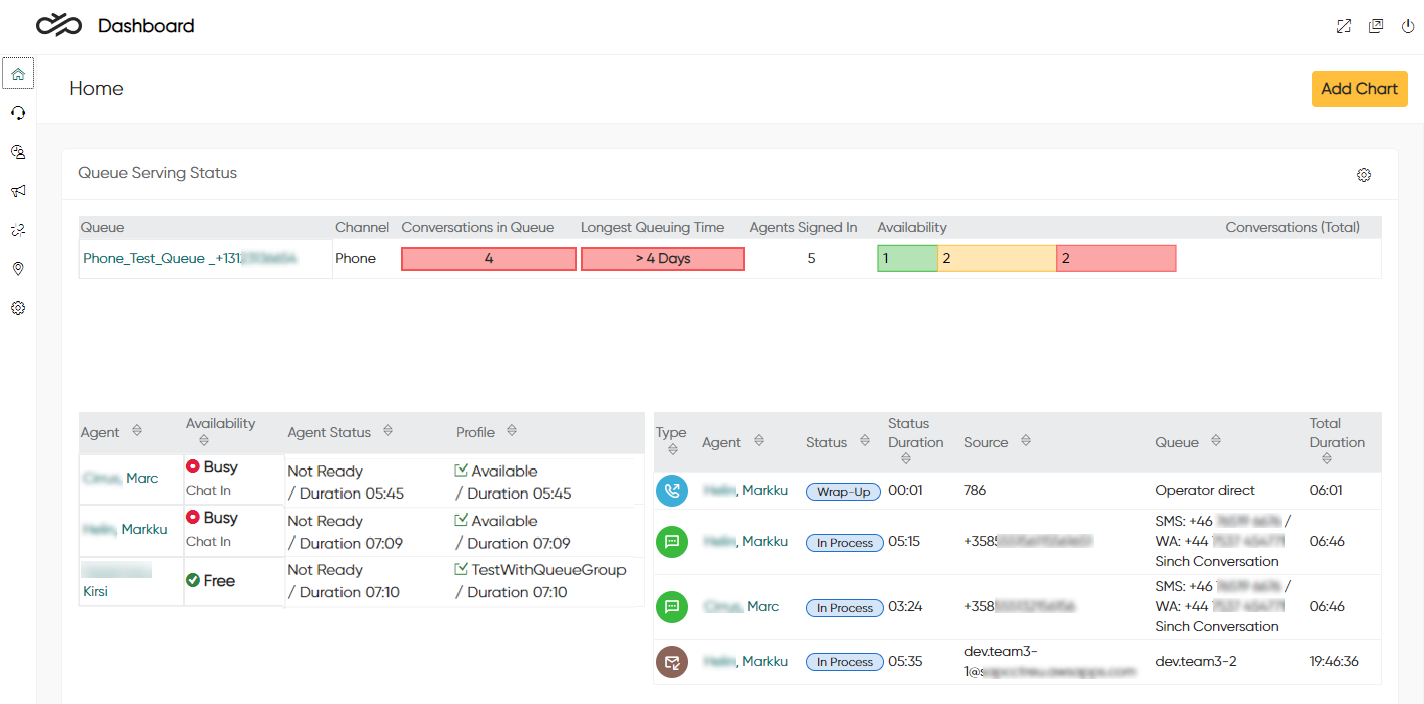Sort conversations by Queue column
Viewport: 1424px width, 704px height.
pyautogui.click(x=1216, y=441)
